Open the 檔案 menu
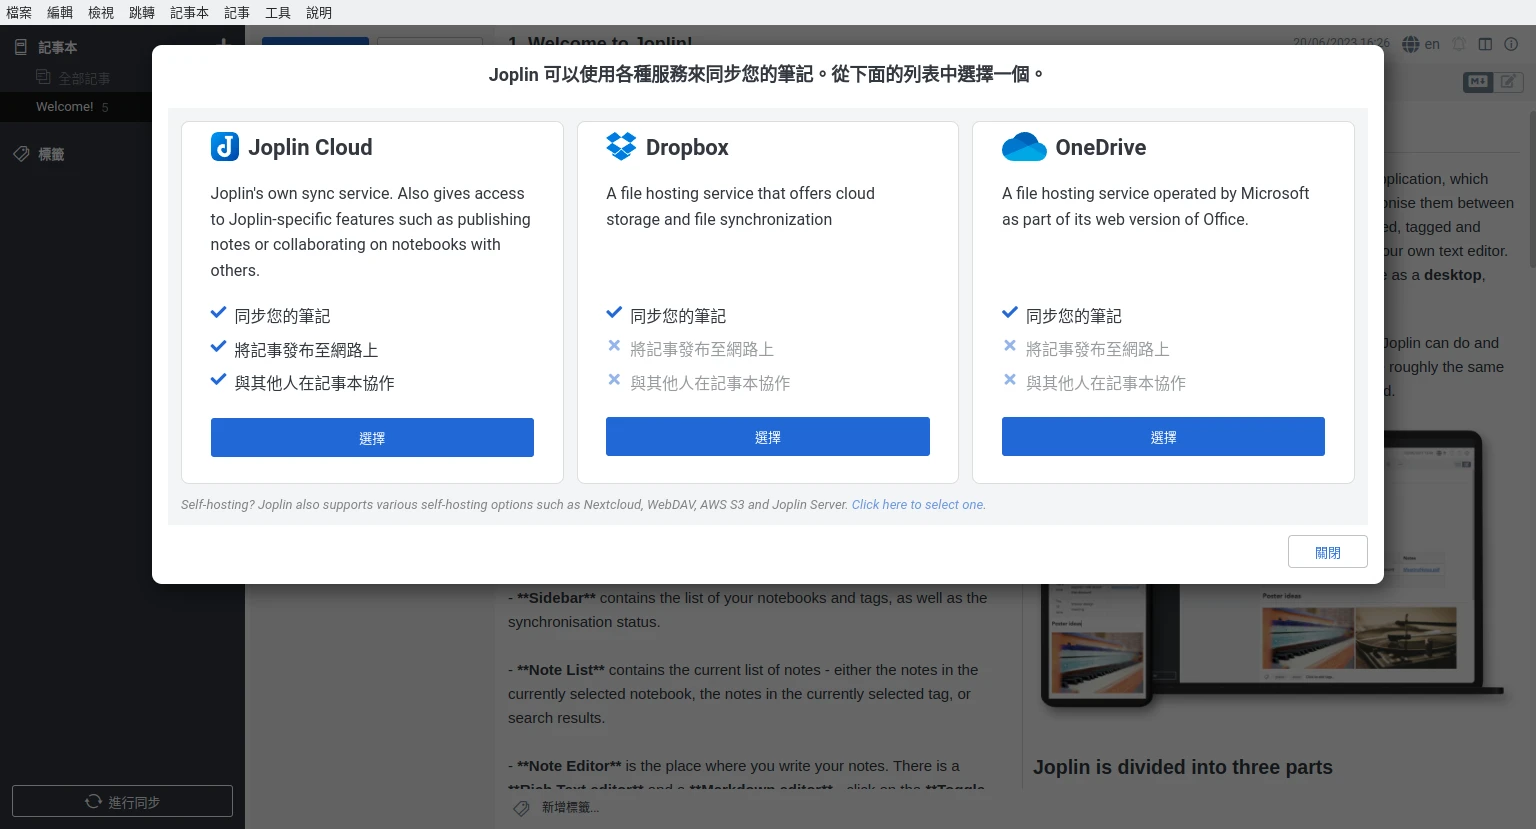Screen dimensions: 1536x829 coord(19,13)
